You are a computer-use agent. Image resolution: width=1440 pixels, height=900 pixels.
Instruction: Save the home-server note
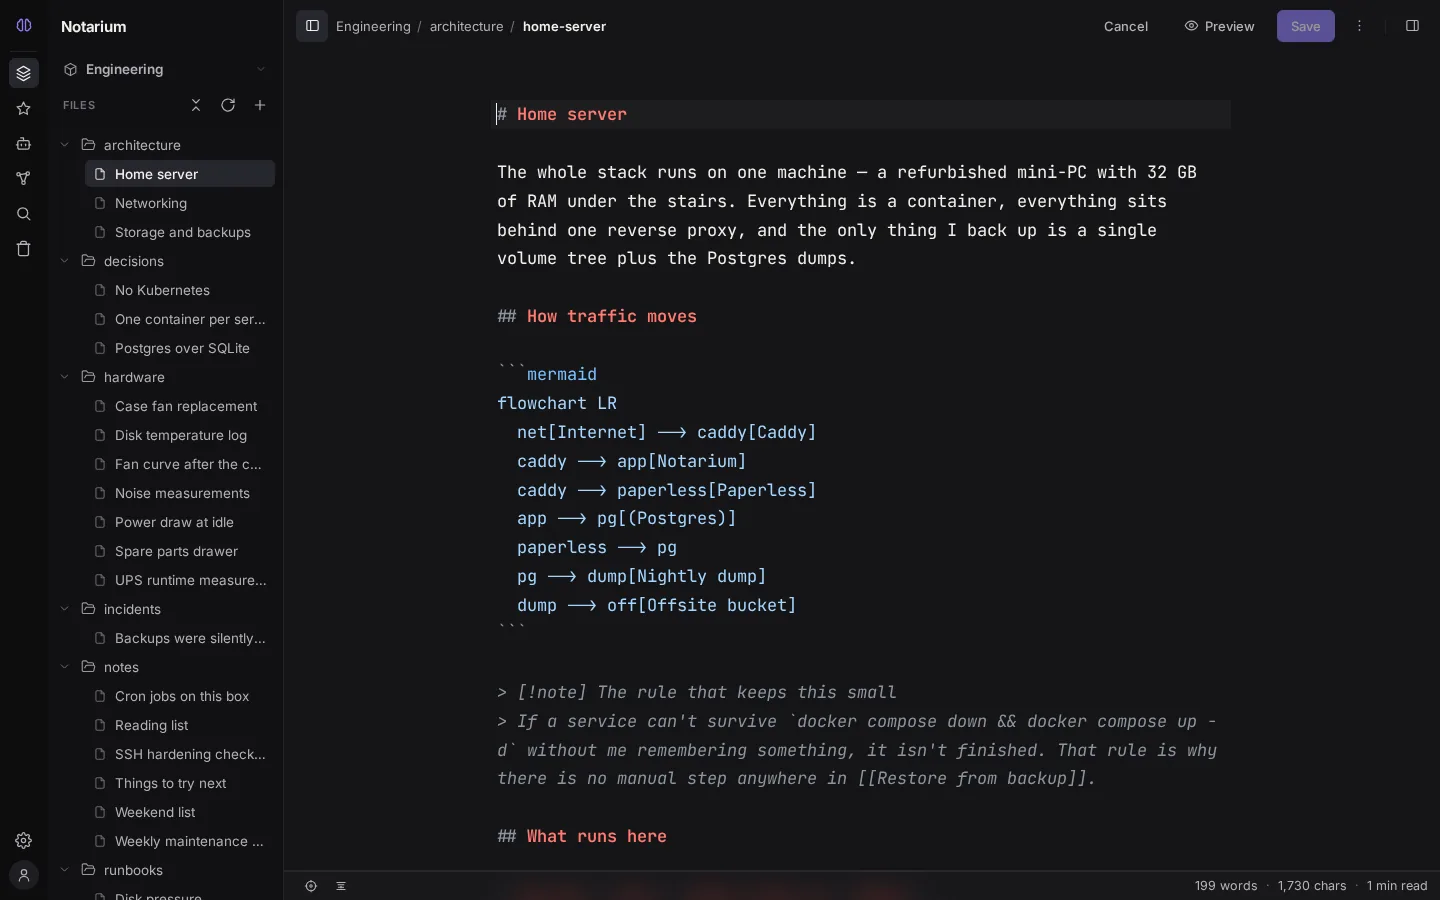point(1306,27)
